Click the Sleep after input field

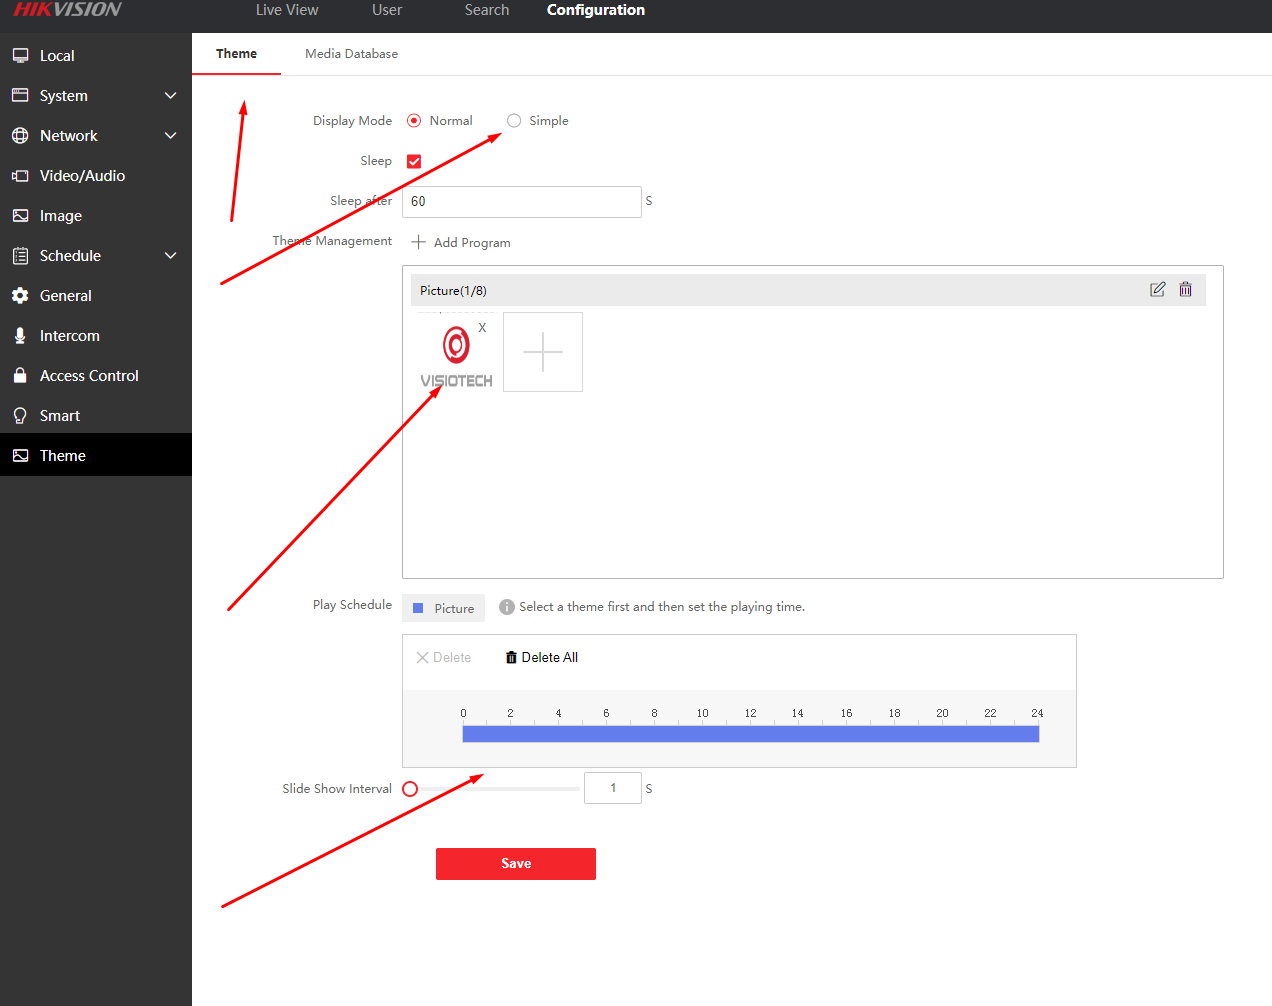[521, 202]
